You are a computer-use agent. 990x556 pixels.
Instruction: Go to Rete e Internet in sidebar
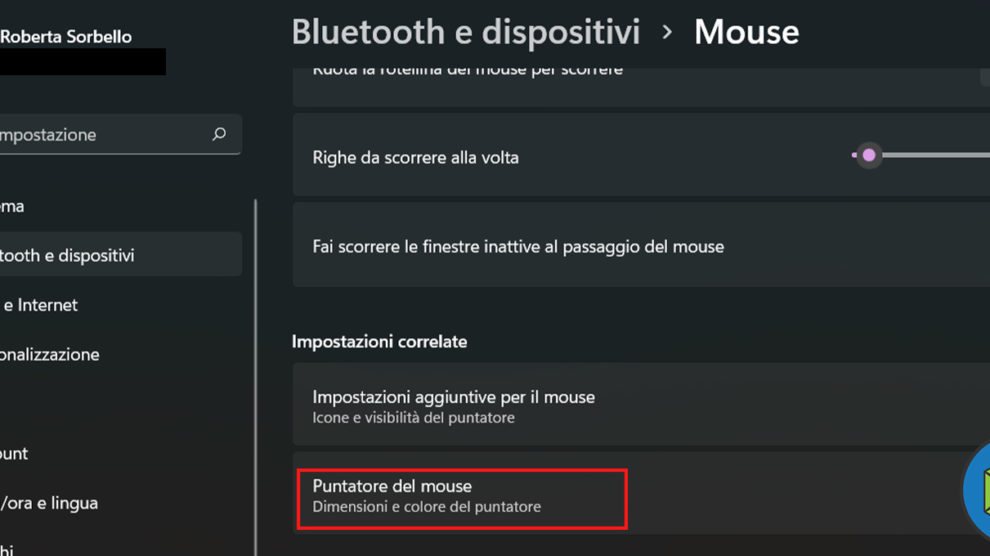40,305
